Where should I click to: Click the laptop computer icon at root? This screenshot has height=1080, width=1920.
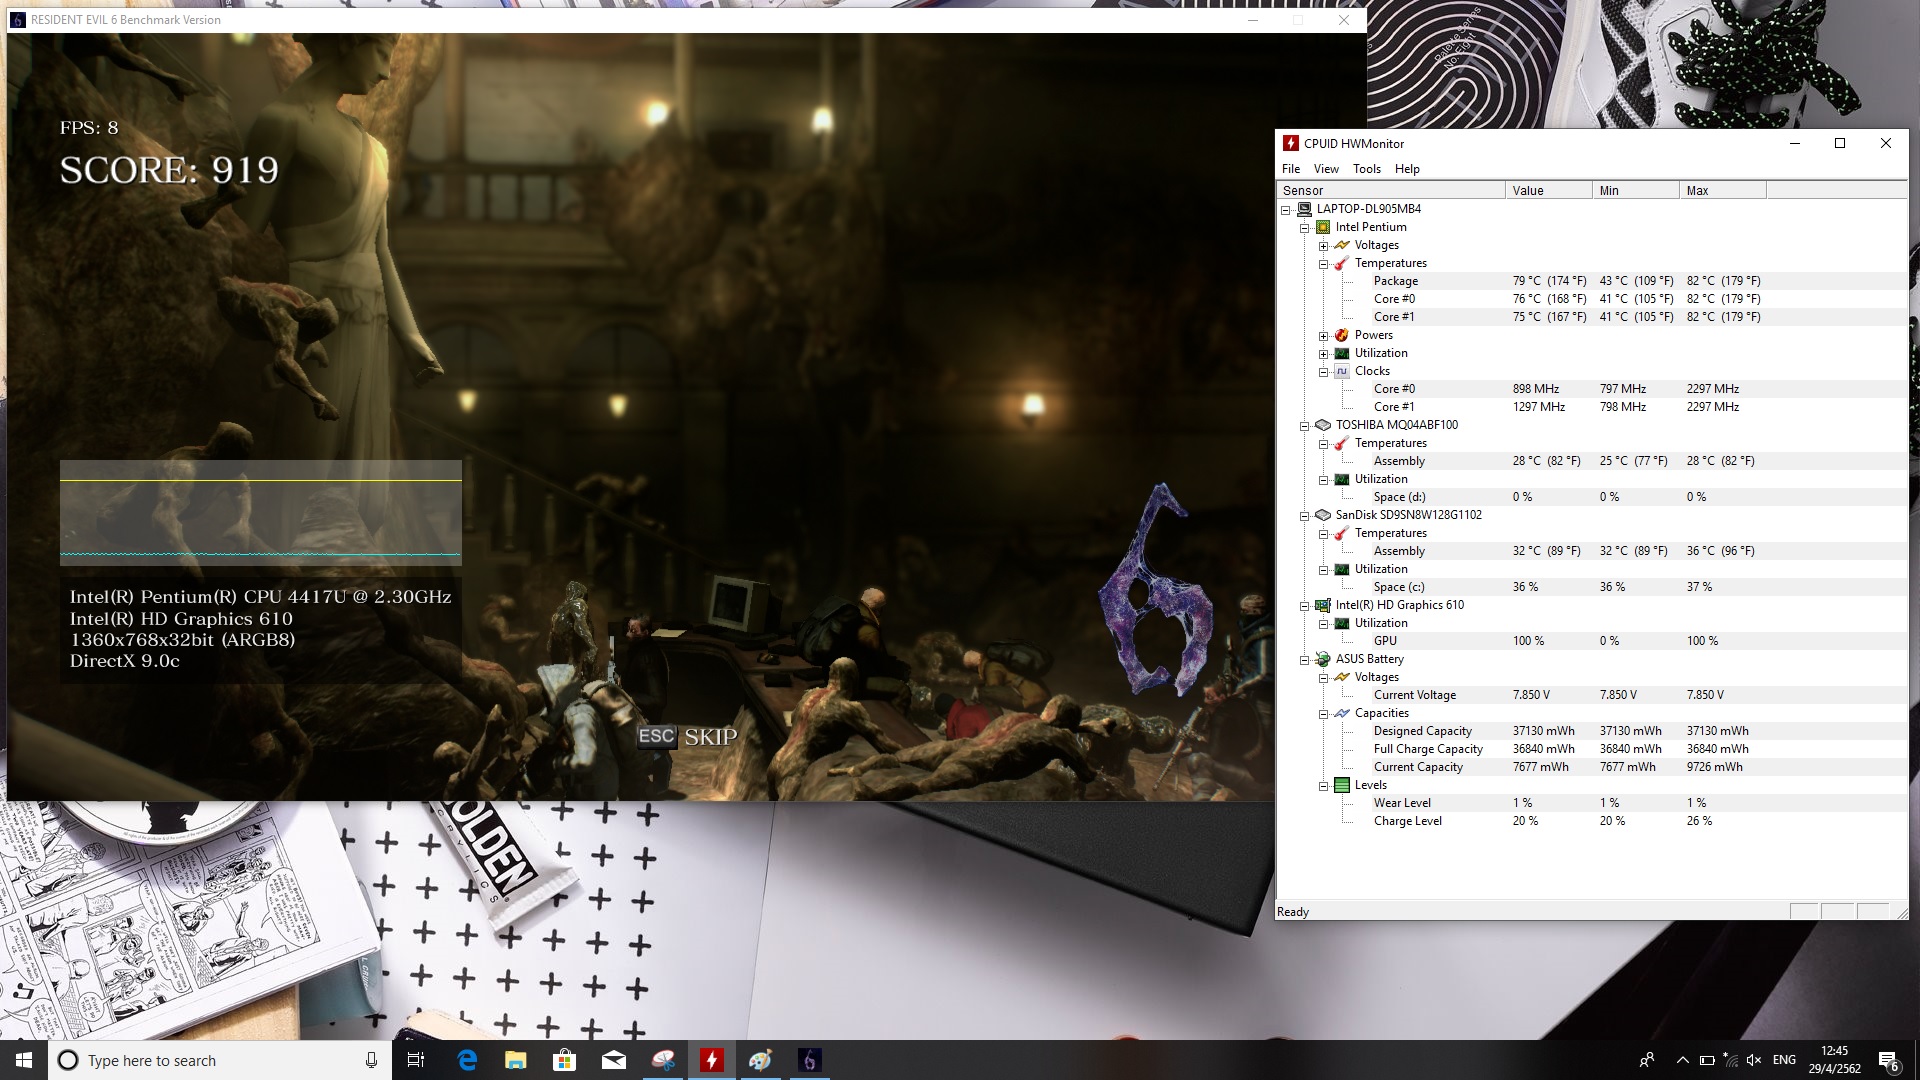1304,209
